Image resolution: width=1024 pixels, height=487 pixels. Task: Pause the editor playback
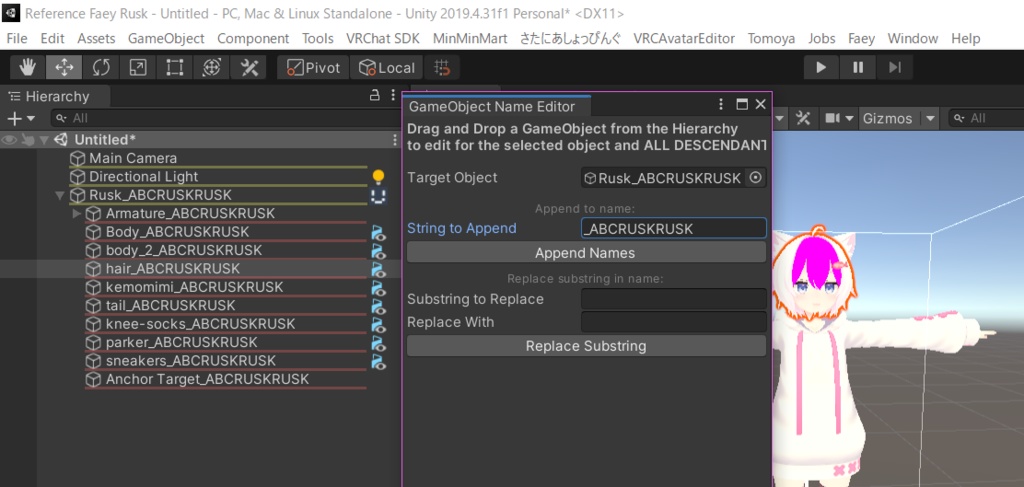tap(858, 67)
